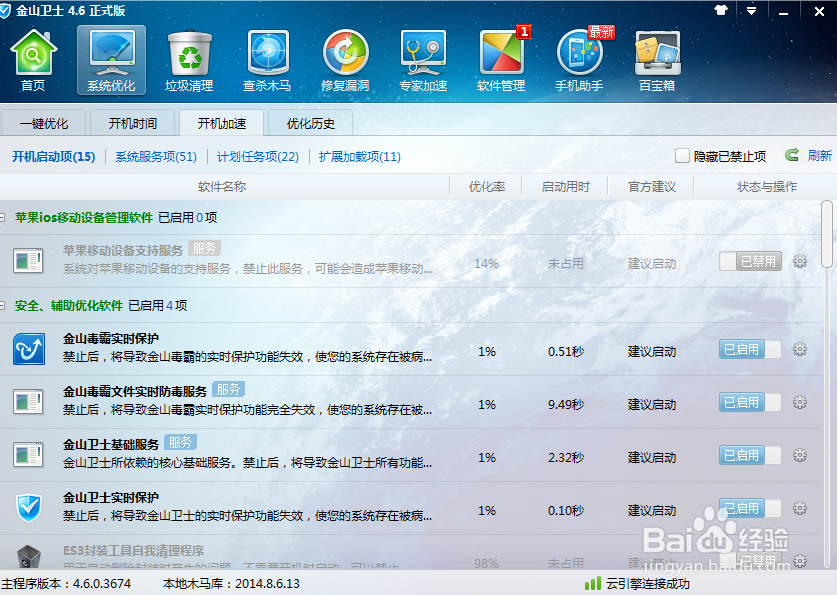This screenshot has width=837, height=595.
Task: Click the 金山卫士实时保护 shield icon
Action: [29, 507]
